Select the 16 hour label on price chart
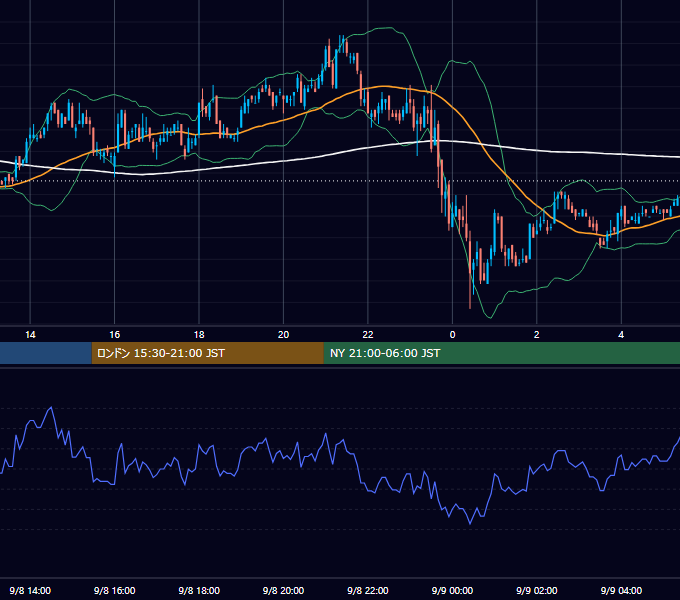 tap(114, 335)
